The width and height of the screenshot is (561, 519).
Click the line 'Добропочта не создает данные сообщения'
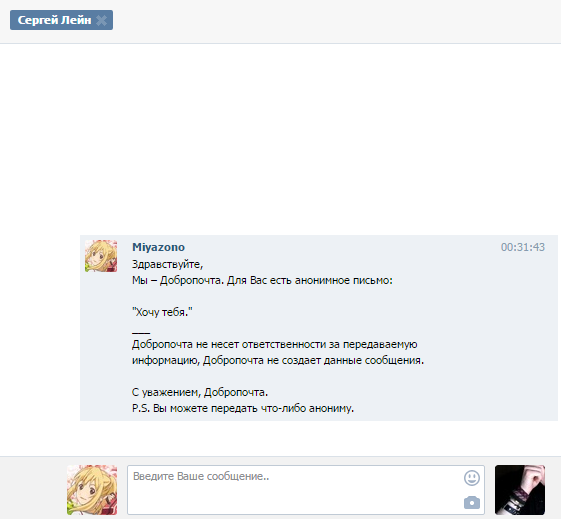tap(313, 360)
